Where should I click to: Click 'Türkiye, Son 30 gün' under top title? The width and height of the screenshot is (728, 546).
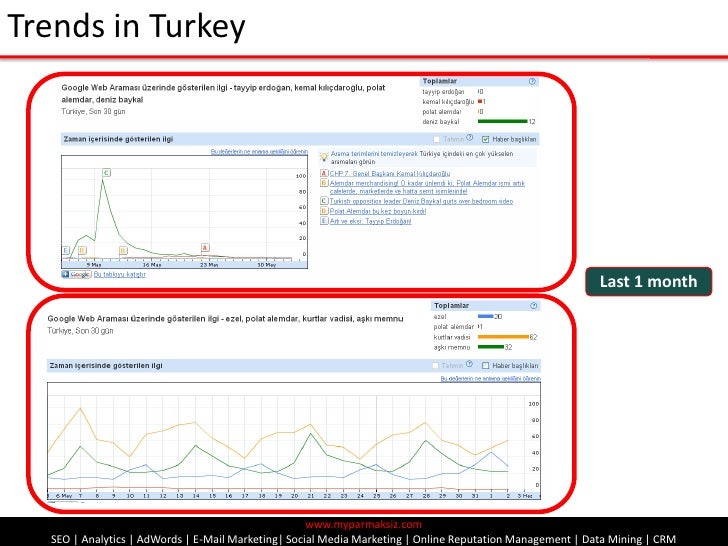click(93, 111)
